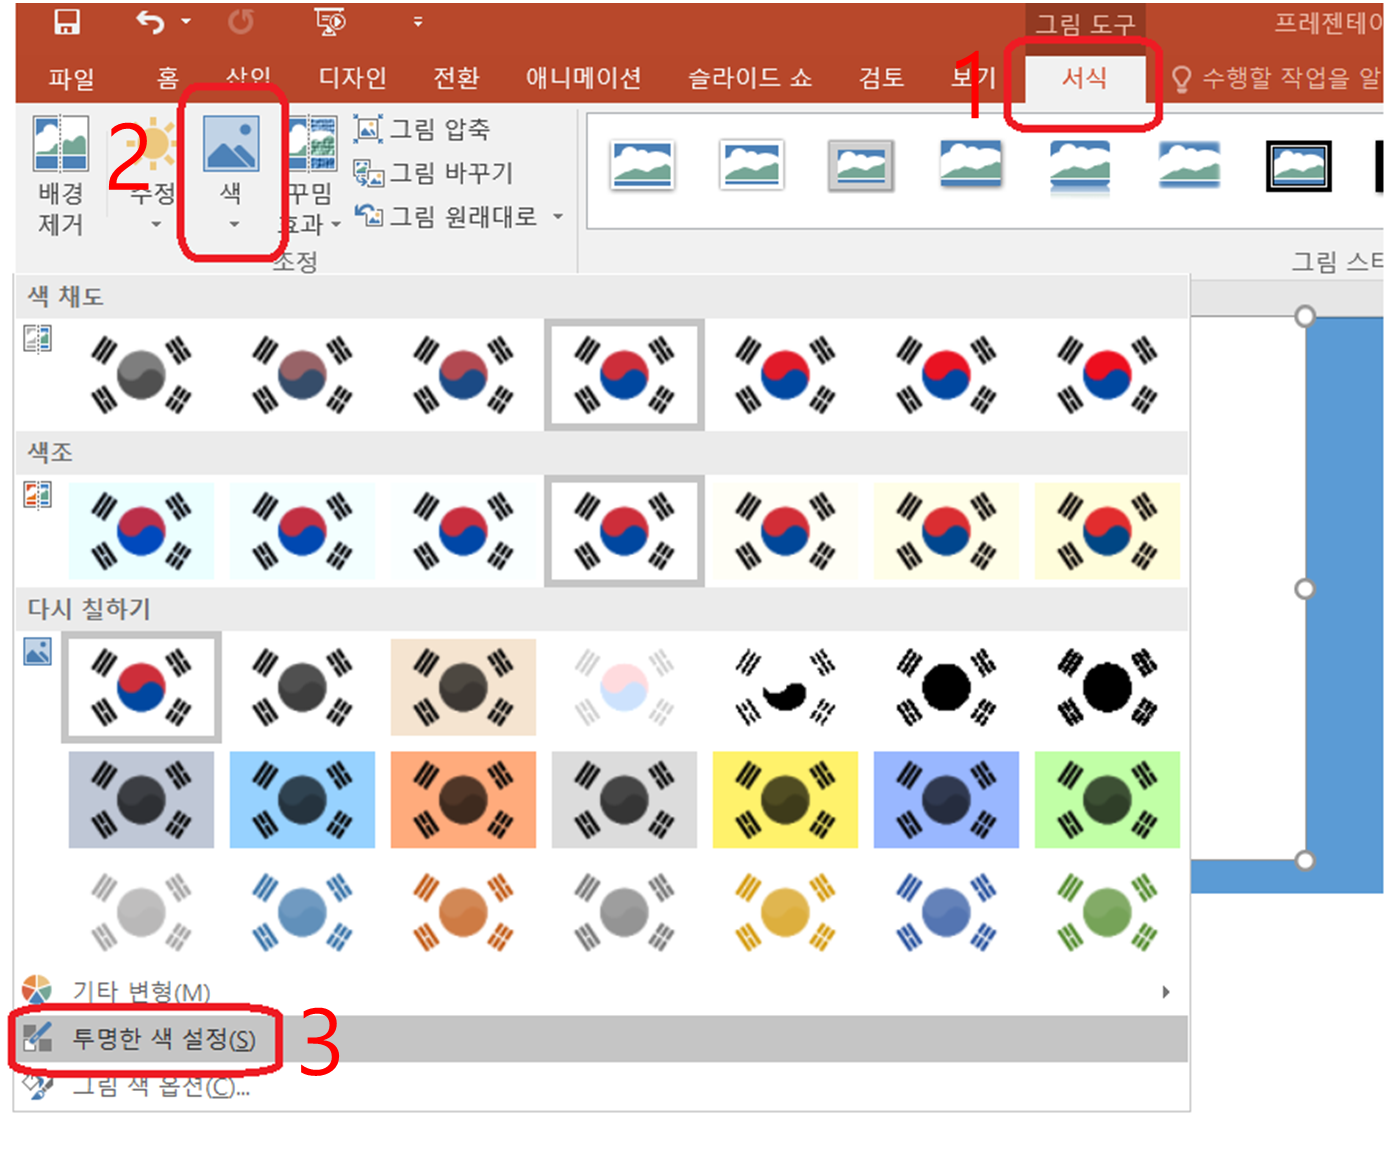Screen dimensions: 1385x1150
Task: Open the 파일 tab
Action: coord(72,78)
